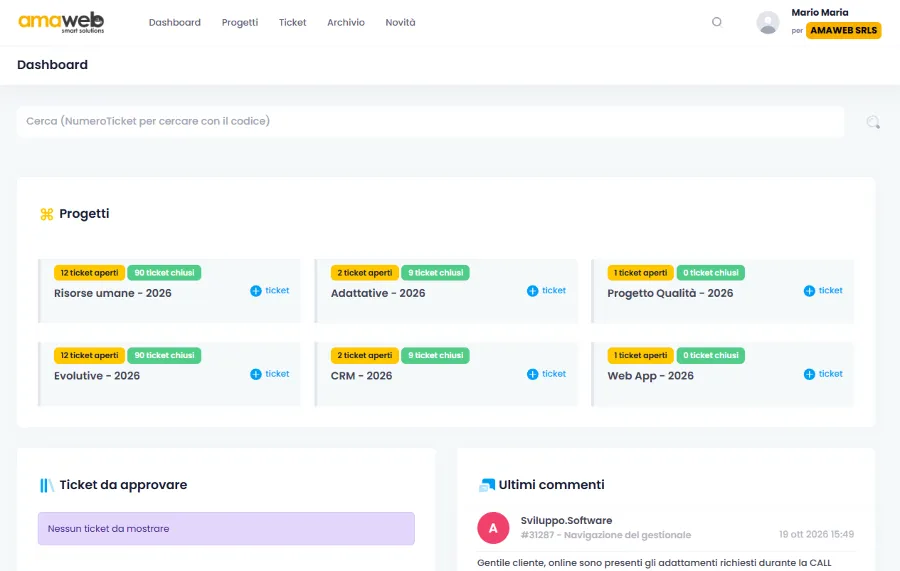Click the Progetti section command icon
Viewport: 900px width, 571px height.
[x=46, y=214]
